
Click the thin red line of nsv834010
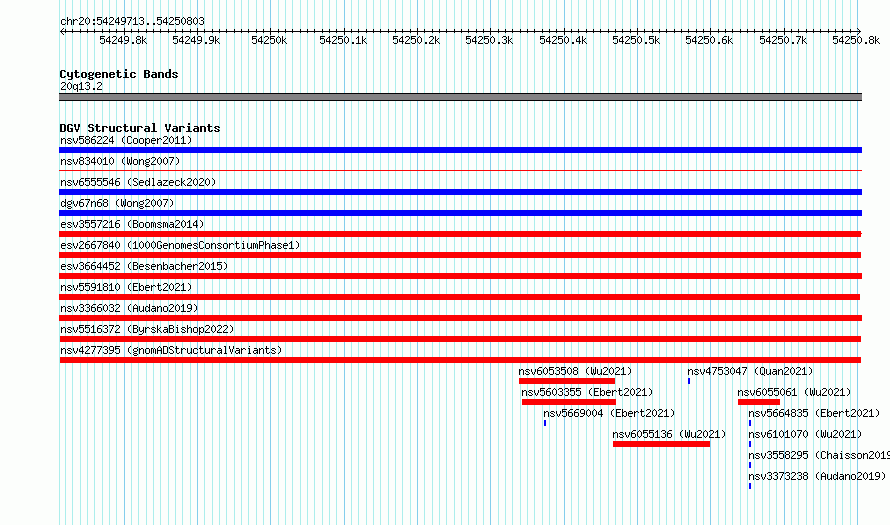(x=460, y=170)
